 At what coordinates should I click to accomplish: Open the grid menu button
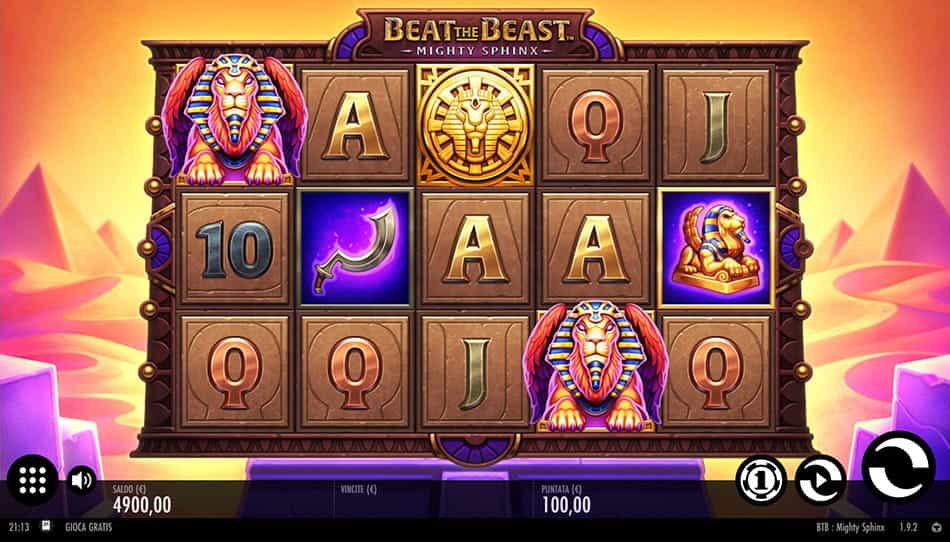tap(32, 480)
